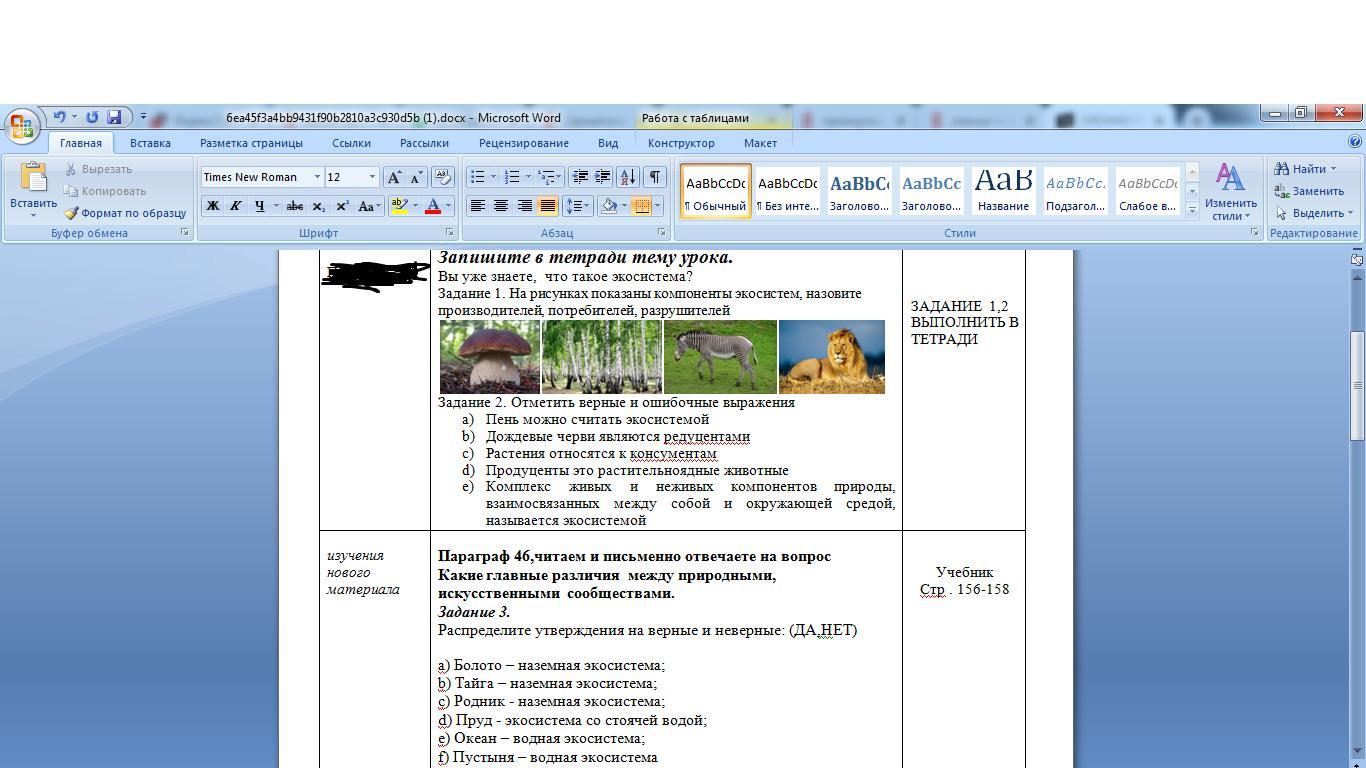1366x768 pixels.
Task: Open the Макет table tools tab
Action: pyautogui.click(x=760, y=143)
